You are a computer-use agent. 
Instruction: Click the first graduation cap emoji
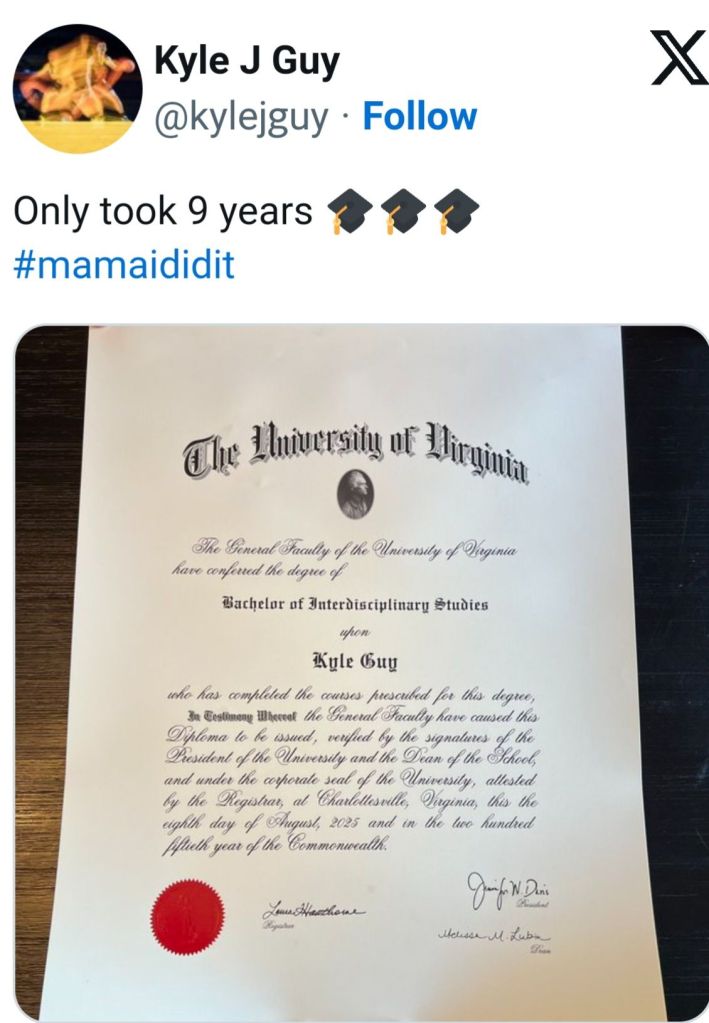click(x=349, y=210)
